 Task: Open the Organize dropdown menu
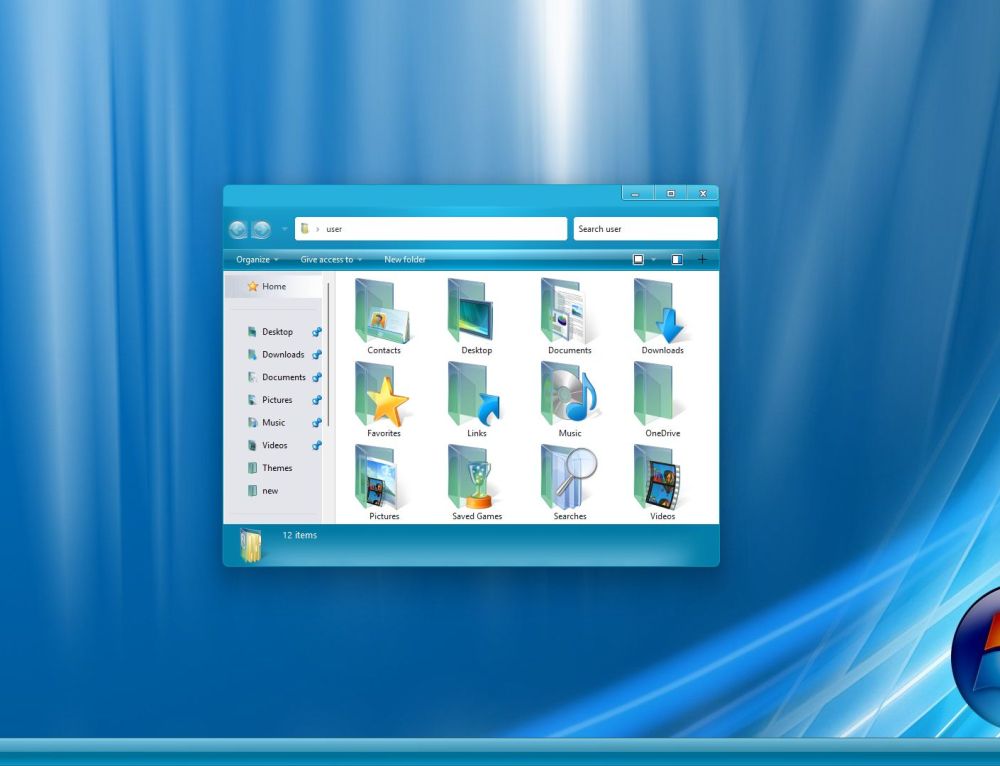[254, 259]
